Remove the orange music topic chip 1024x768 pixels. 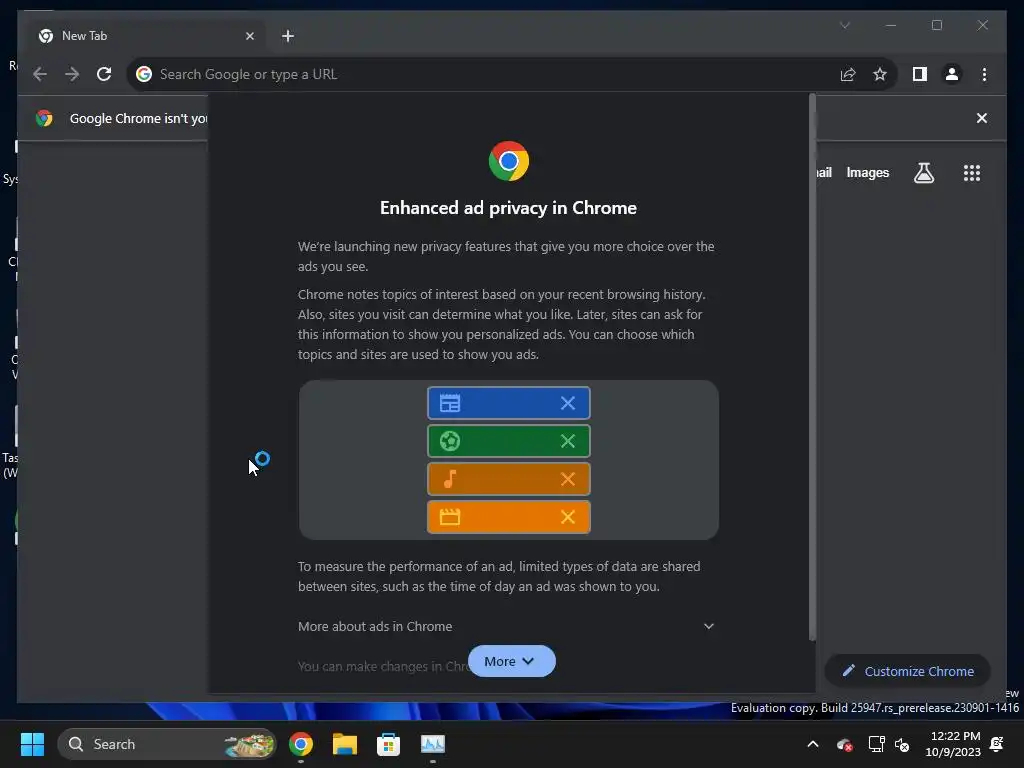pyautogui.click(x=568, y=479)
